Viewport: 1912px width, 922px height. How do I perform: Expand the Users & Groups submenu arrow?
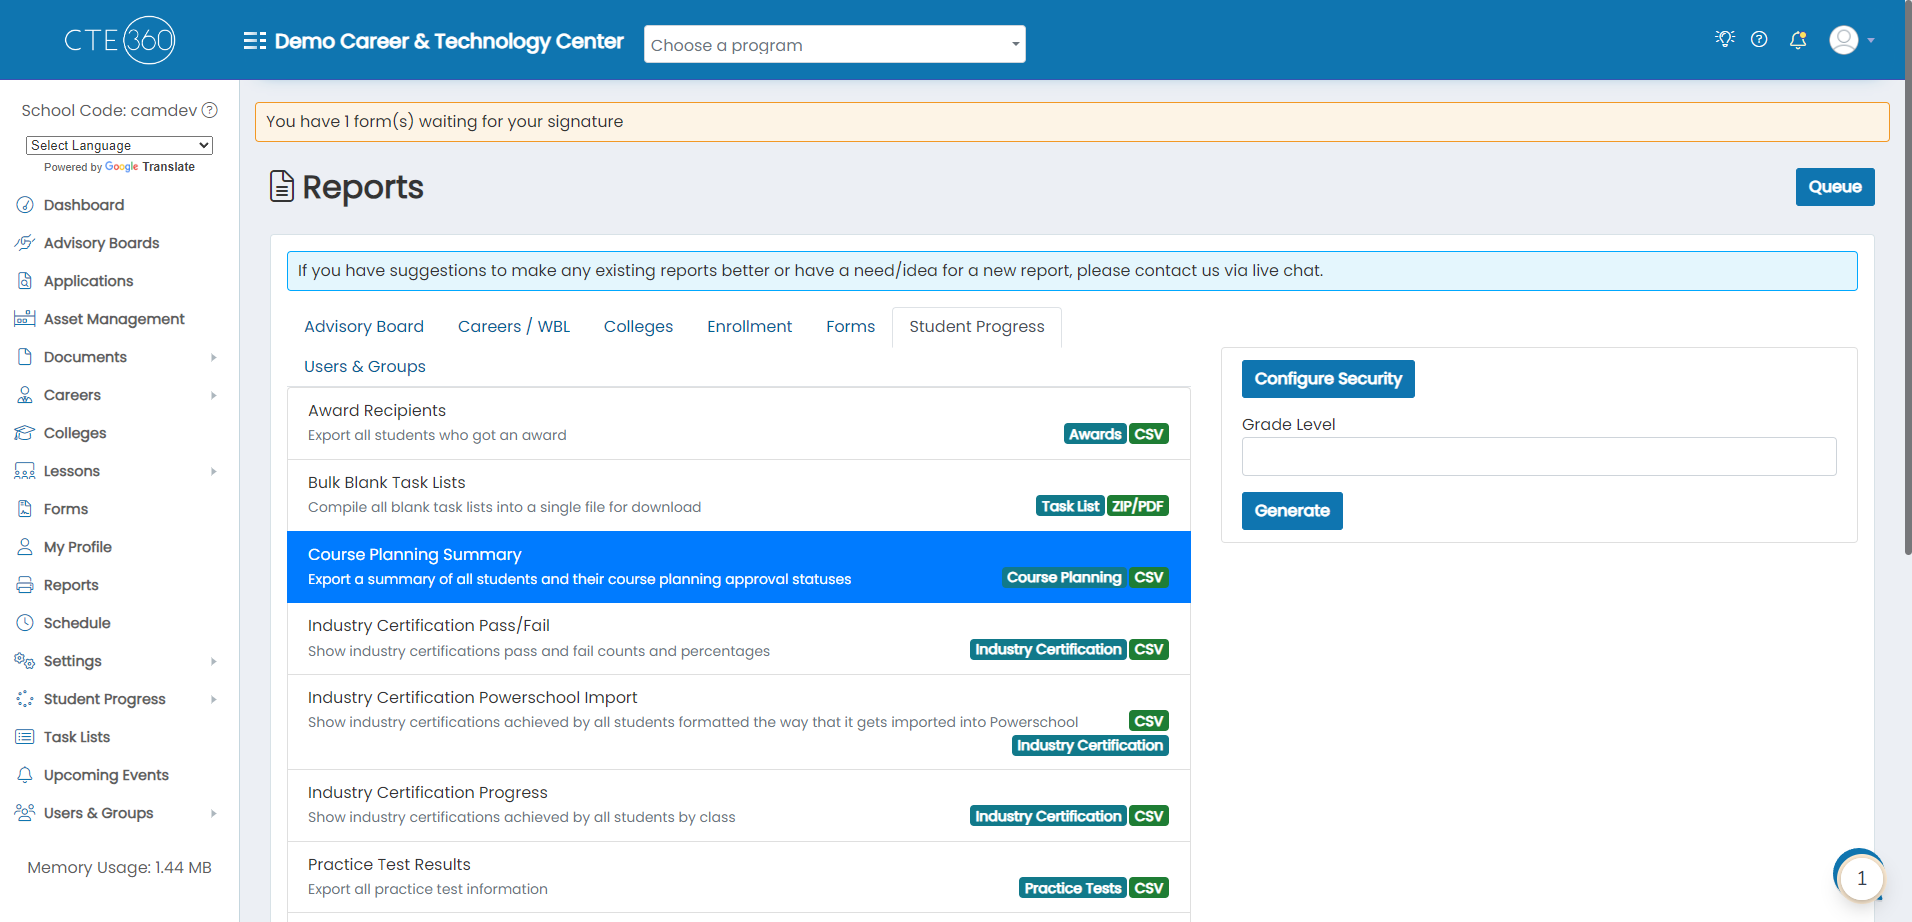[x=213, y=813]
